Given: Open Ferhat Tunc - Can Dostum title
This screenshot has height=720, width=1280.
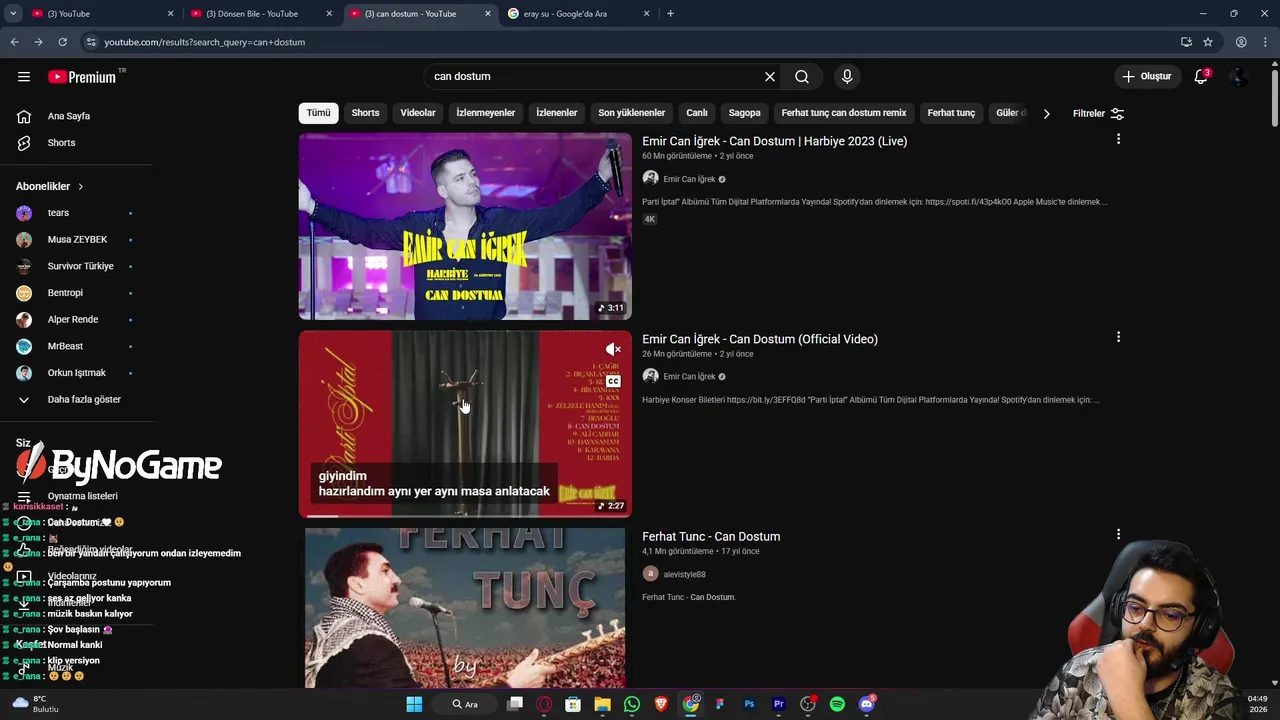Looking at the screenshot, I should pyautogui.click(x=711, y=537).
